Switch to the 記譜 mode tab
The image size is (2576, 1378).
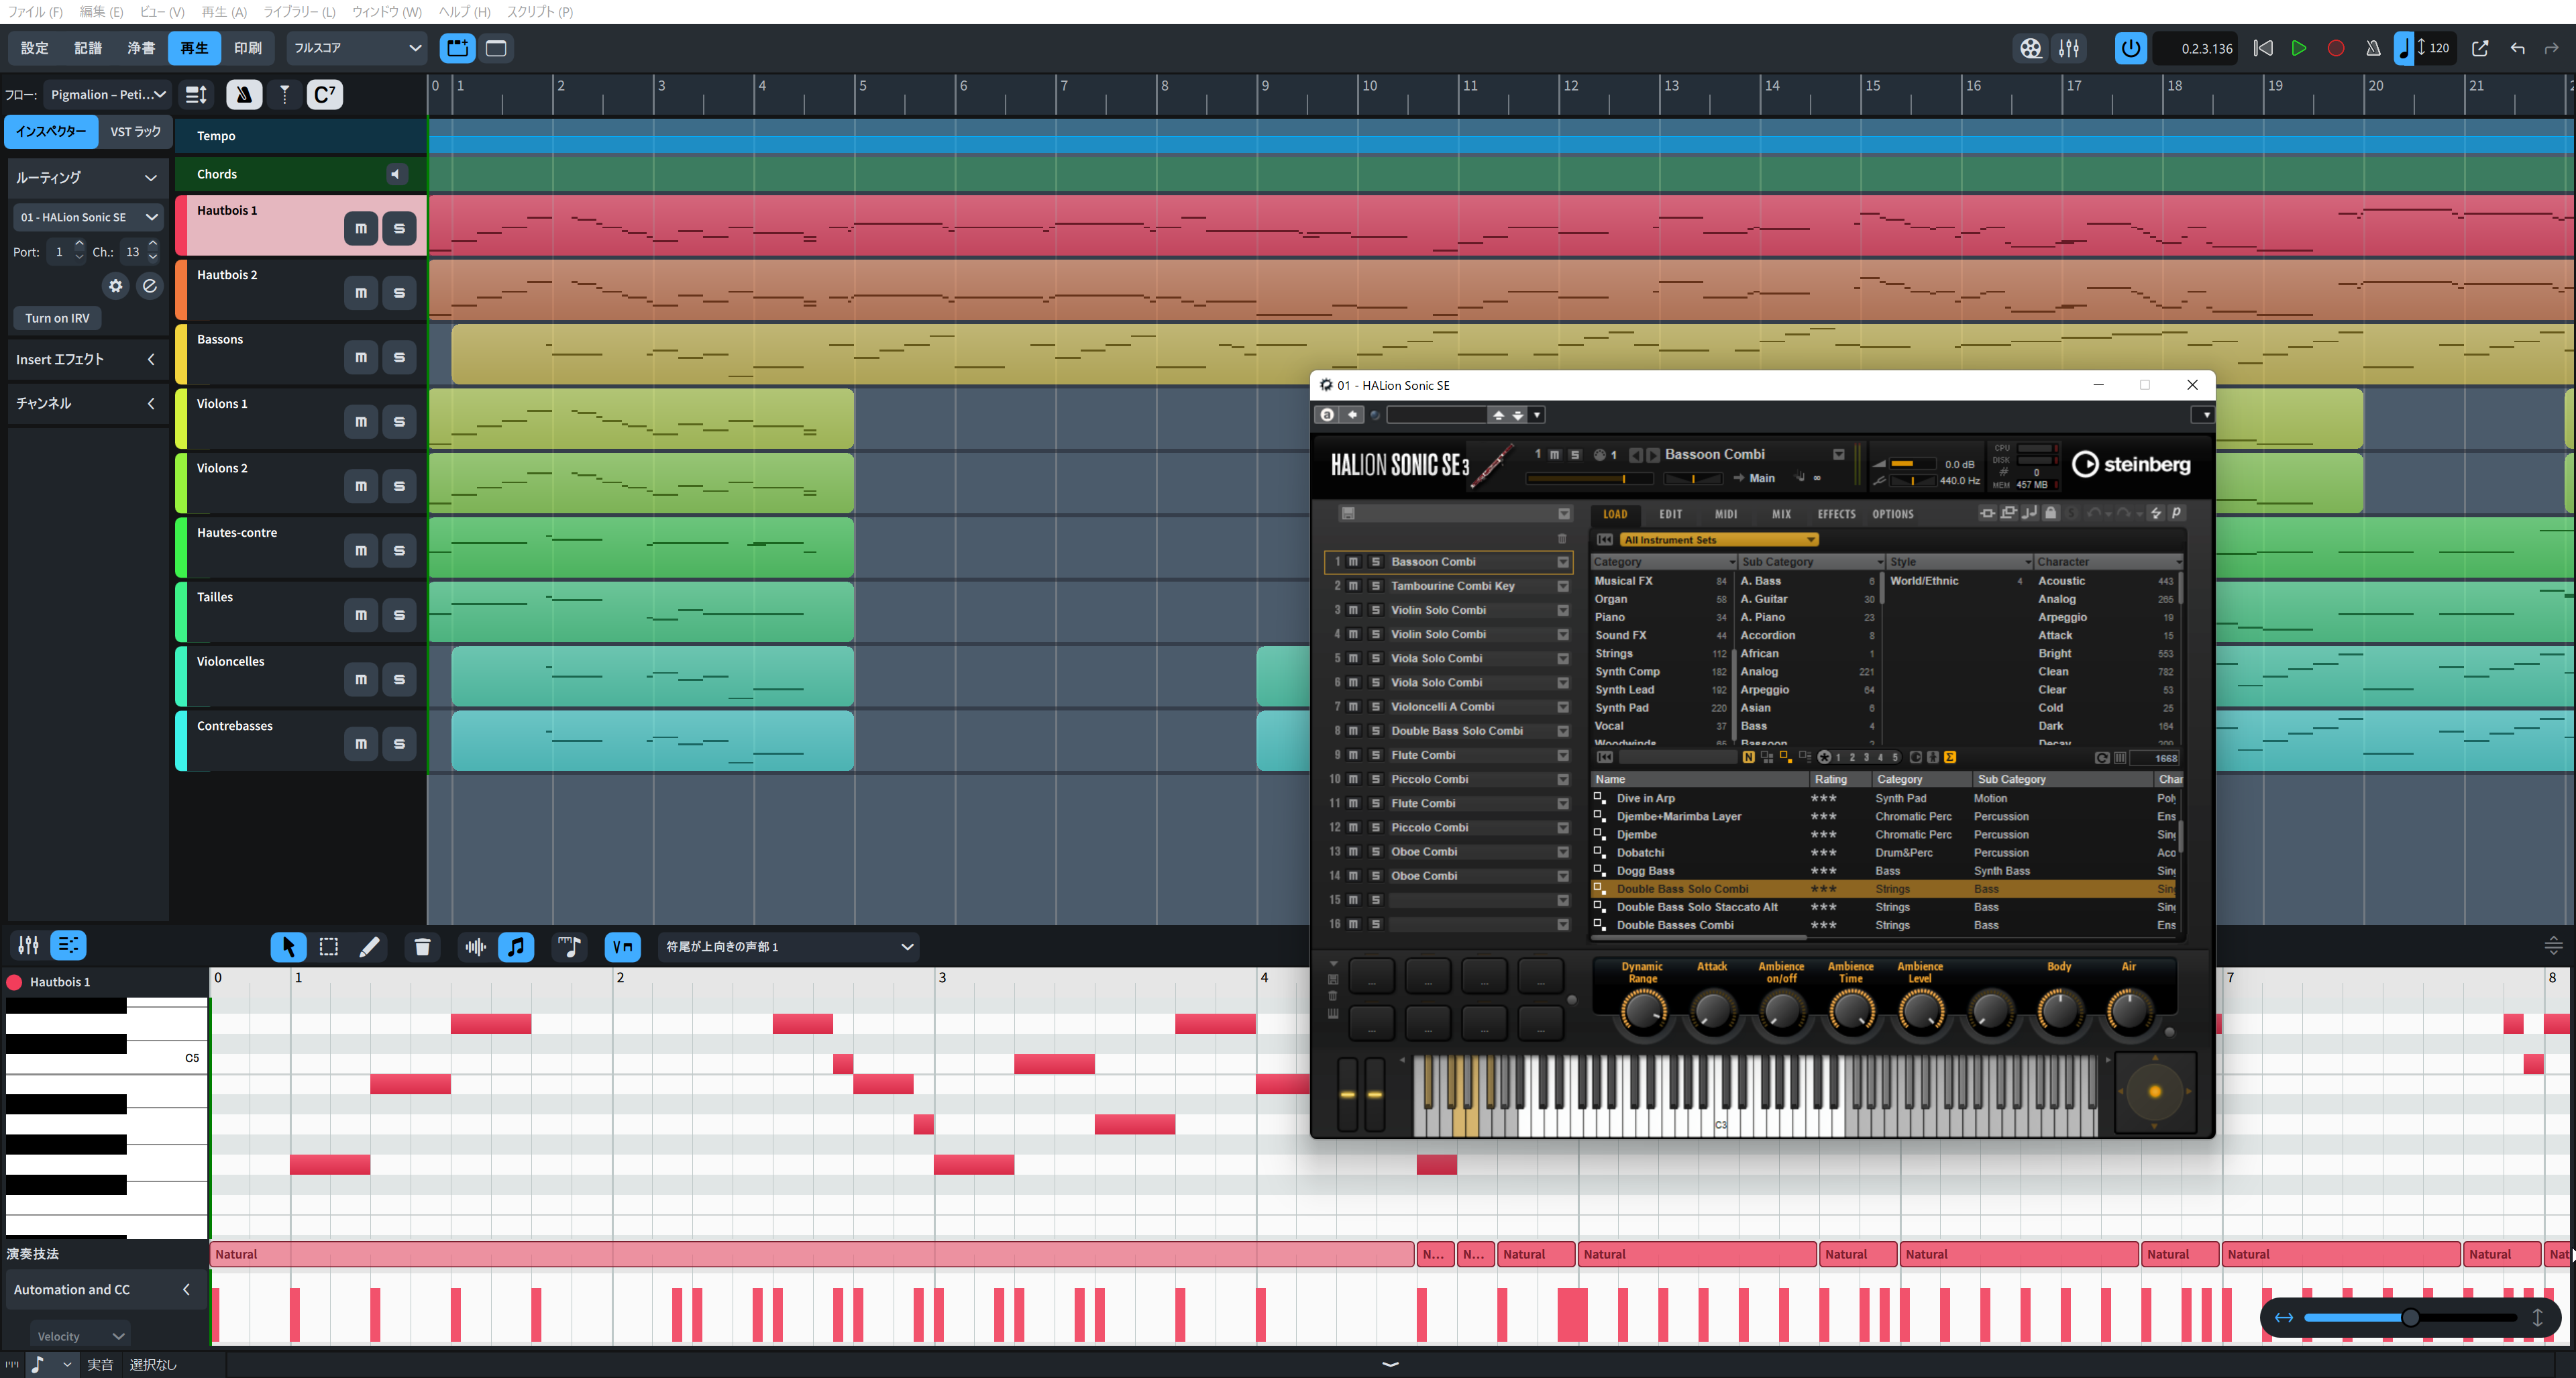(88, 48)
